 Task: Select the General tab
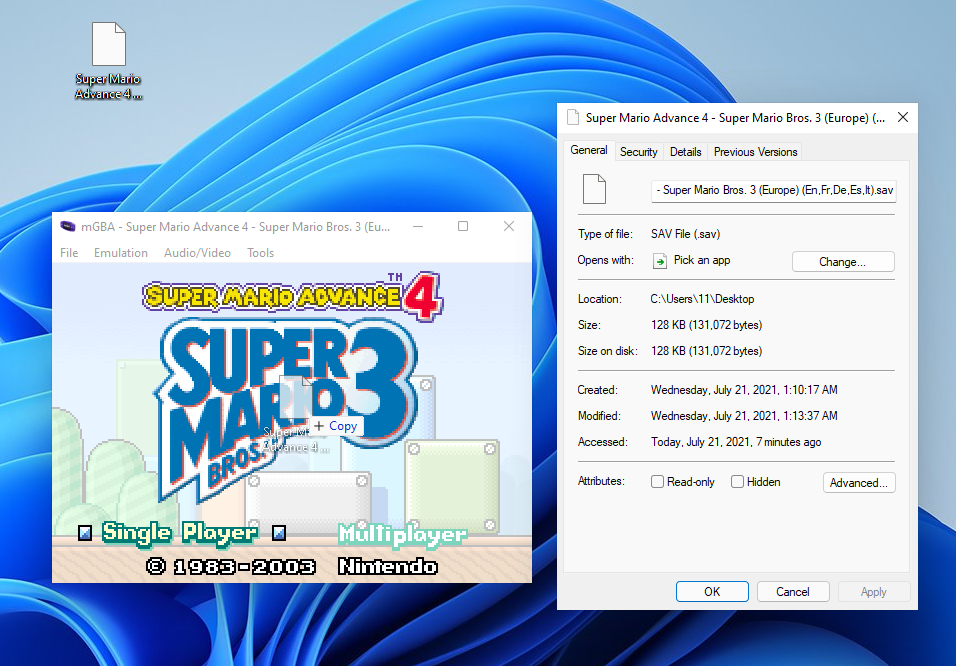[588, 150]
